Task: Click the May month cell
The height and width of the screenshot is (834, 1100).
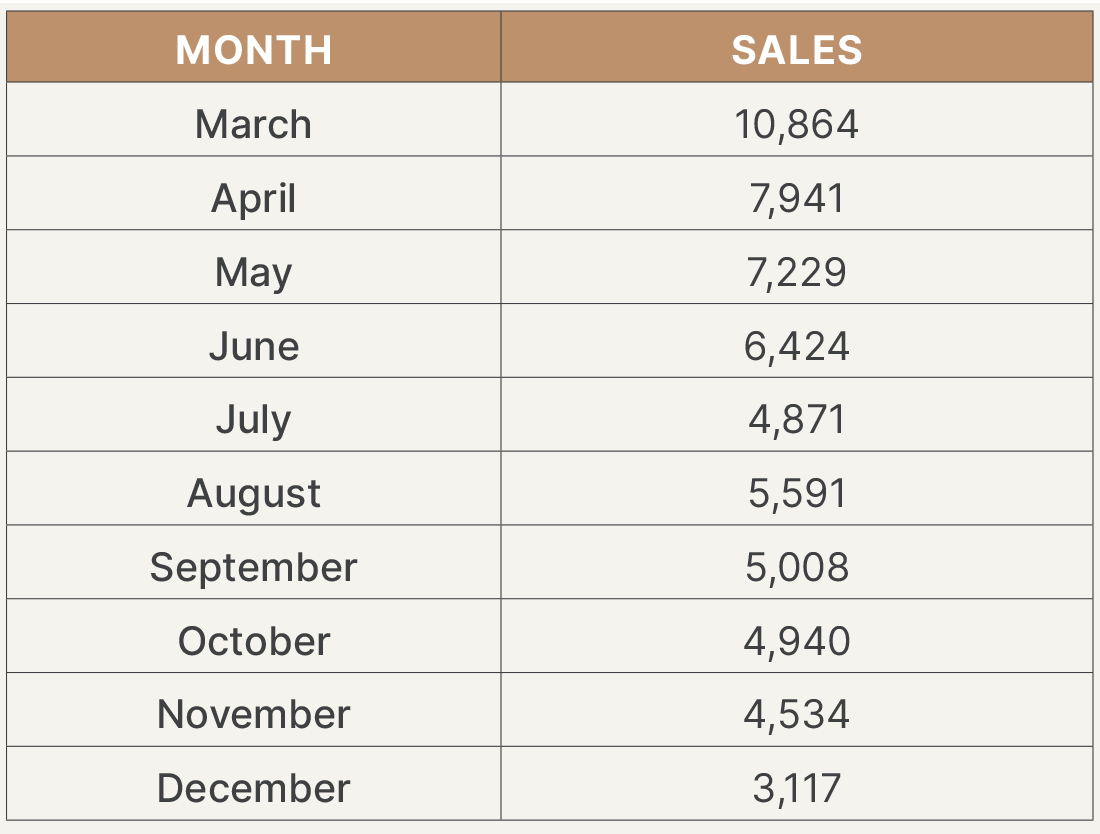Action: point(254,272)
